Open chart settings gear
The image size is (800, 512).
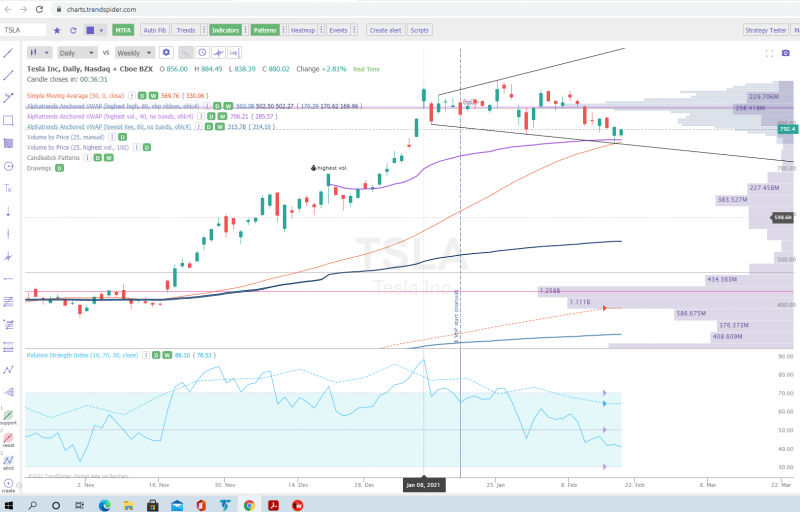point(166,53)
